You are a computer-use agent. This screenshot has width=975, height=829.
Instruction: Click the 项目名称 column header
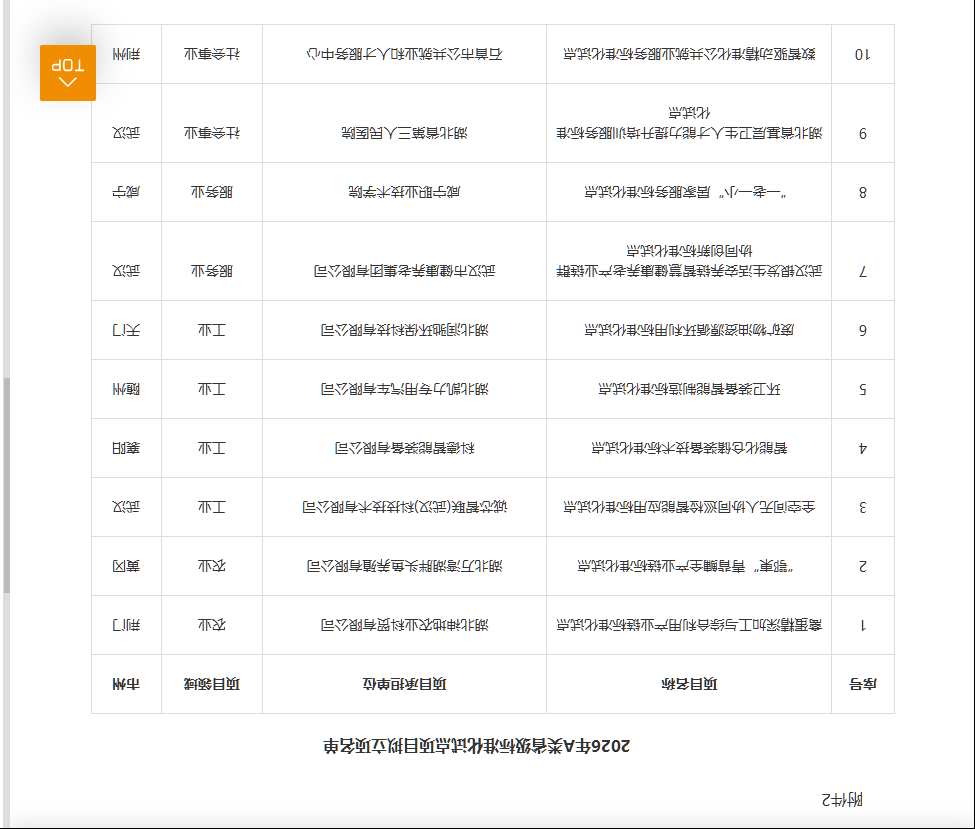point(689,684)
